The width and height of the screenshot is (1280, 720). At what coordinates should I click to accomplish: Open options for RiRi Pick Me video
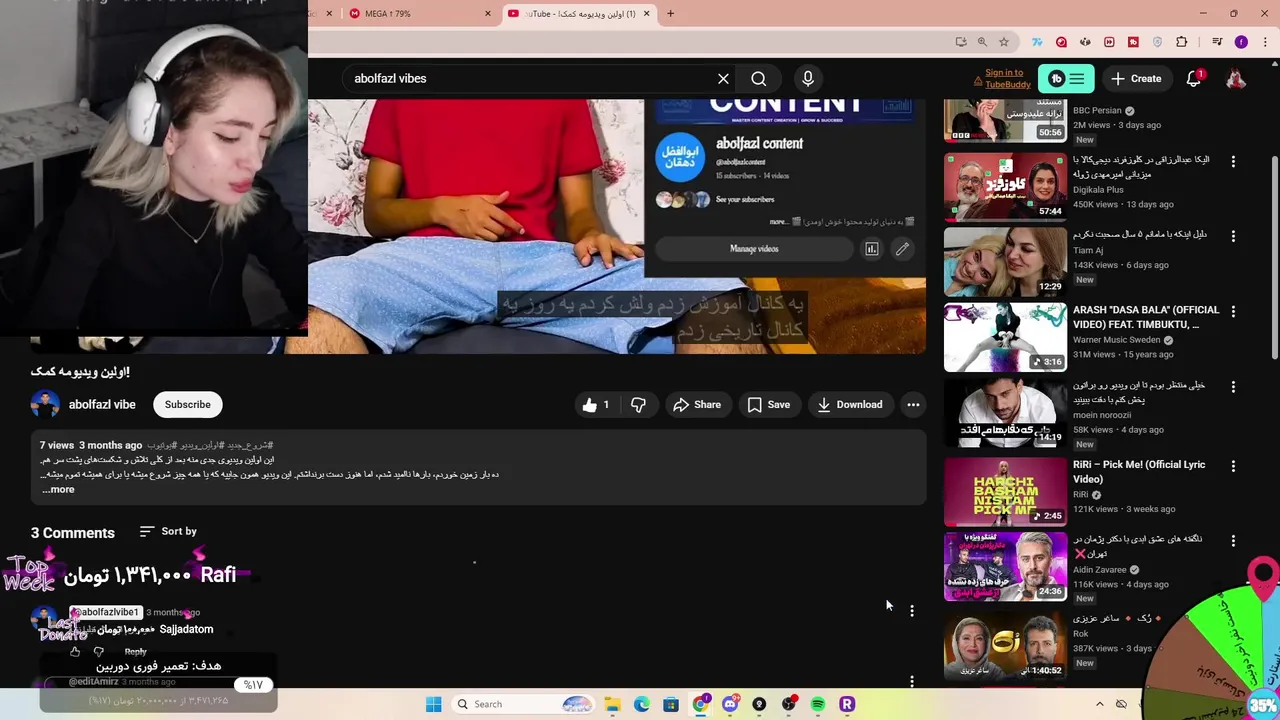coord(1233,466)
